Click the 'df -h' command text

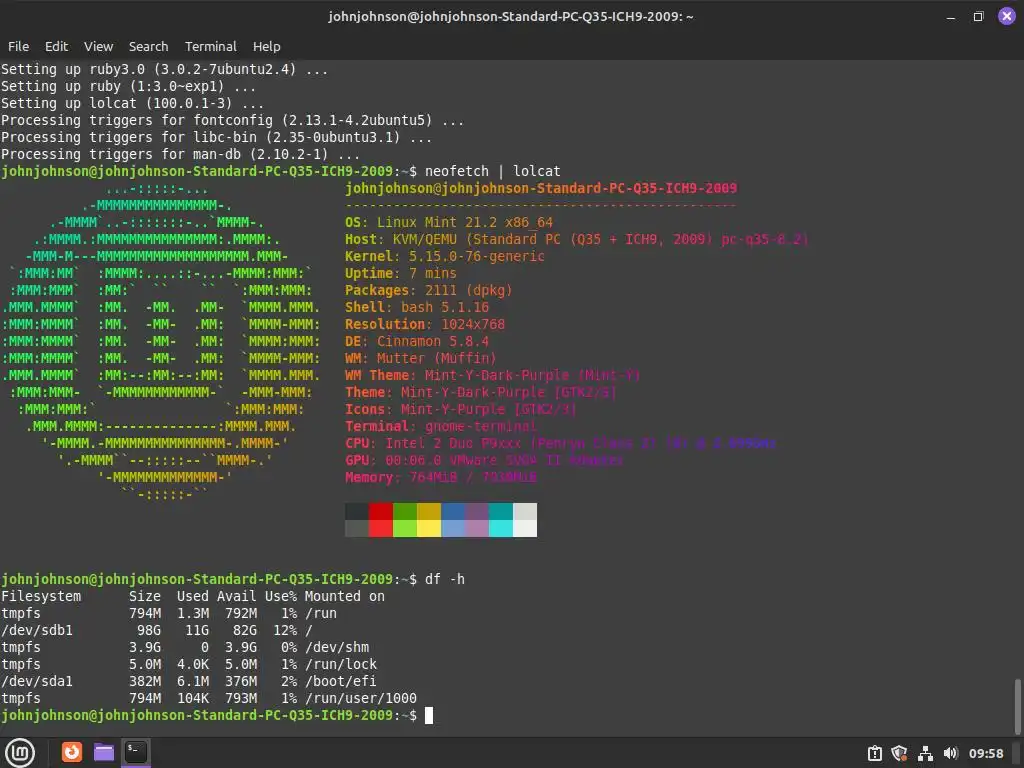(x=445, y=579)
